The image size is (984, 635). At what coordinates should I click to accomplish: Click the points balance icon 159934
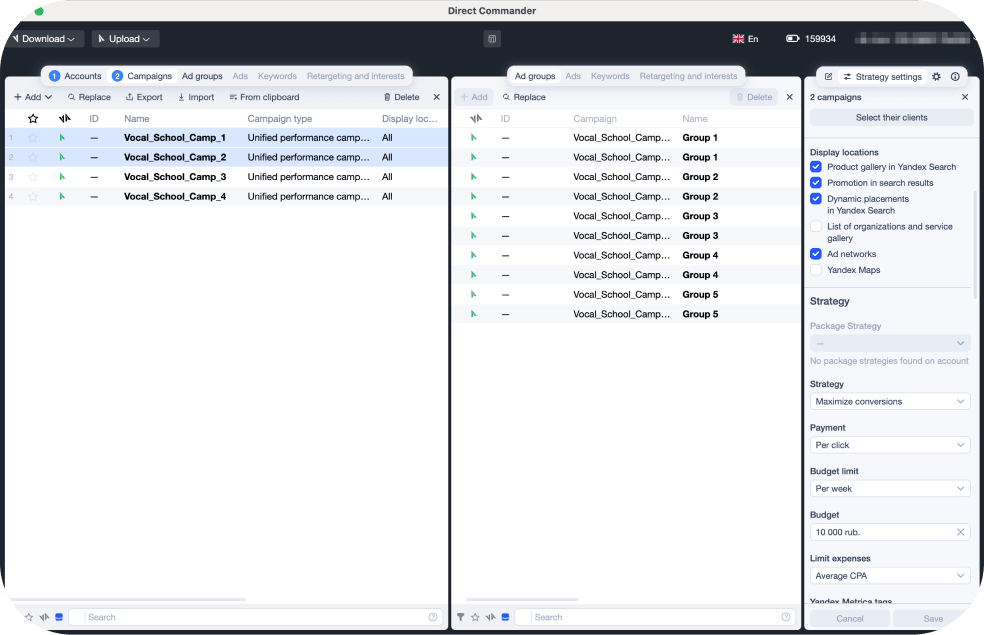pos(793,39)
